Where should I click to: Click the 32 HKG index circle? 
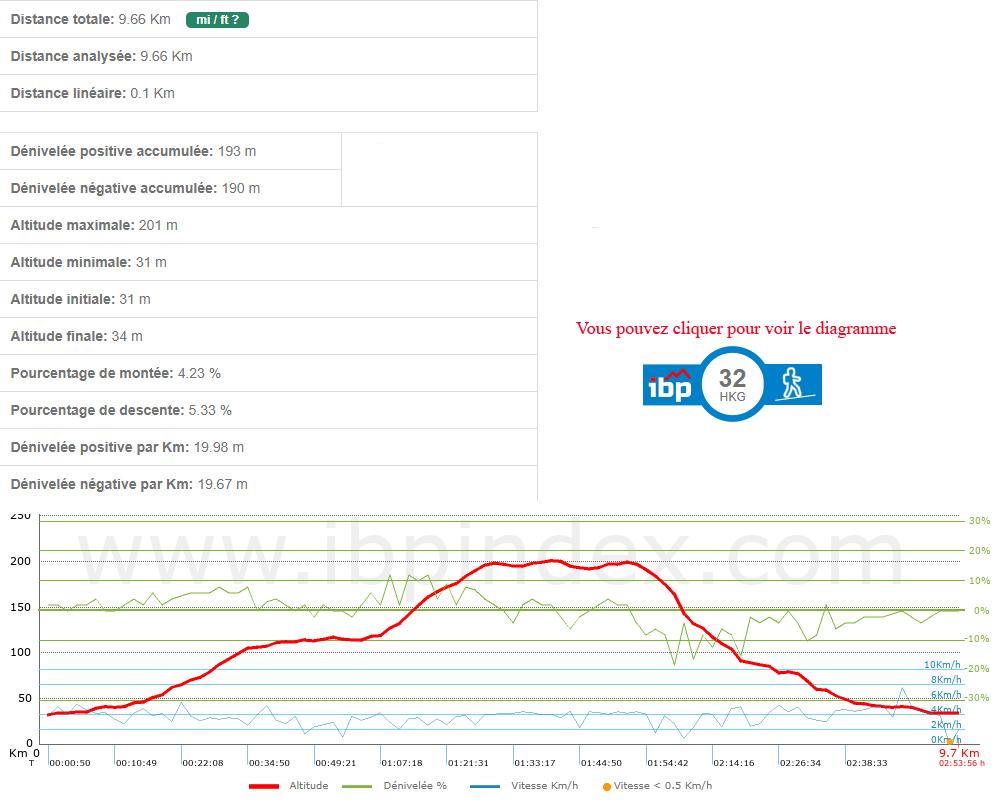point(732,383)
